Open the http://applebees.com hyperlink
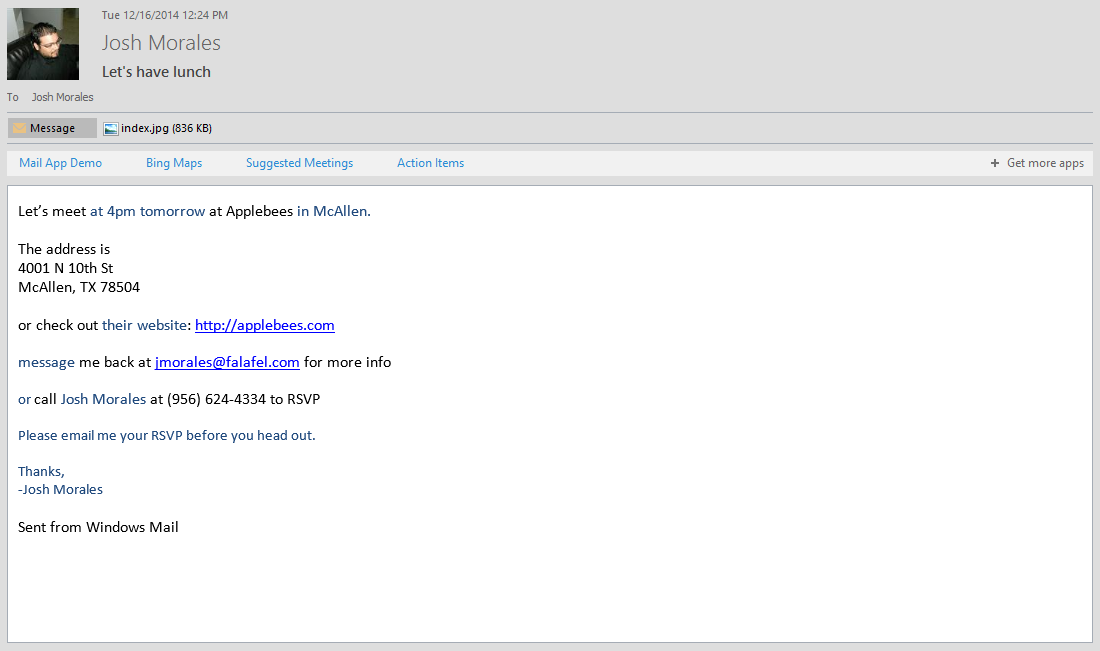 264,324
